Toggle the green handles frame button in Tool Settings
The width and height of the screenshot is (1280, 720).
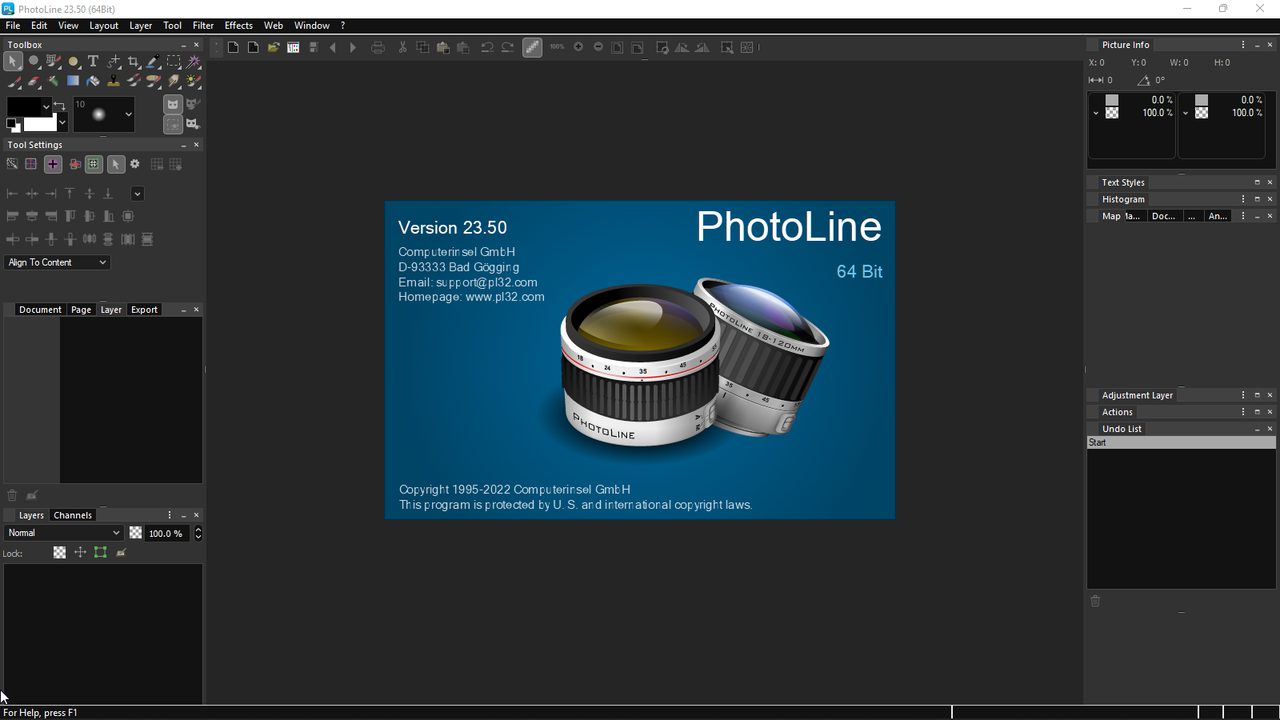tap(94, 164)
